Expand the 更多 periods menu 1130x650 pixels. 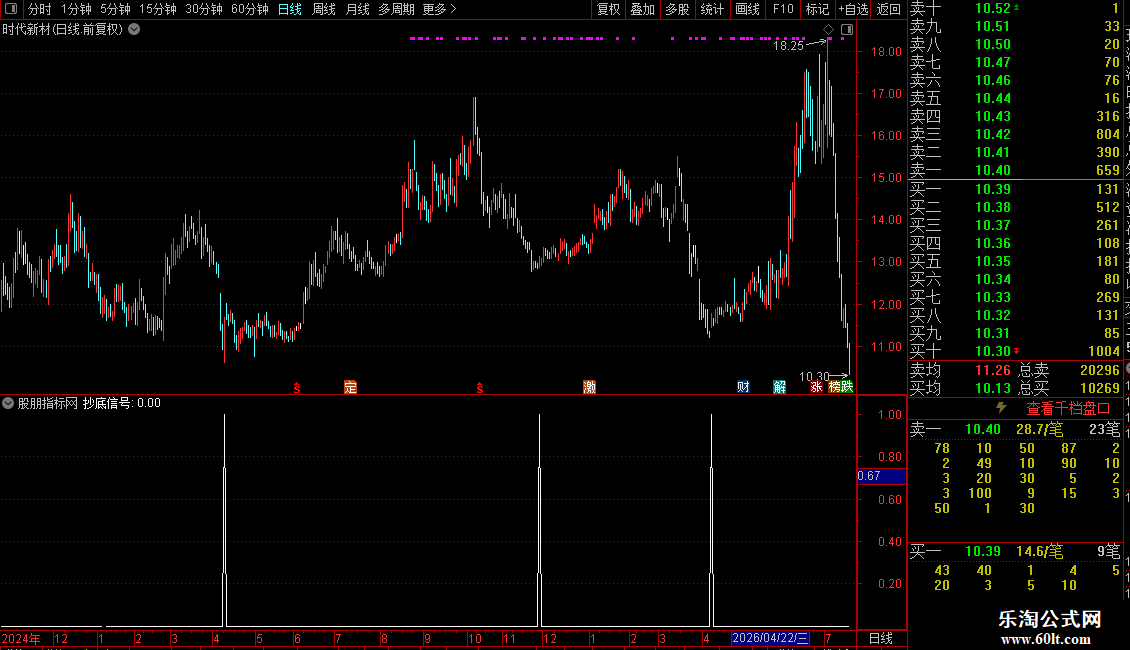click(440, 9)
